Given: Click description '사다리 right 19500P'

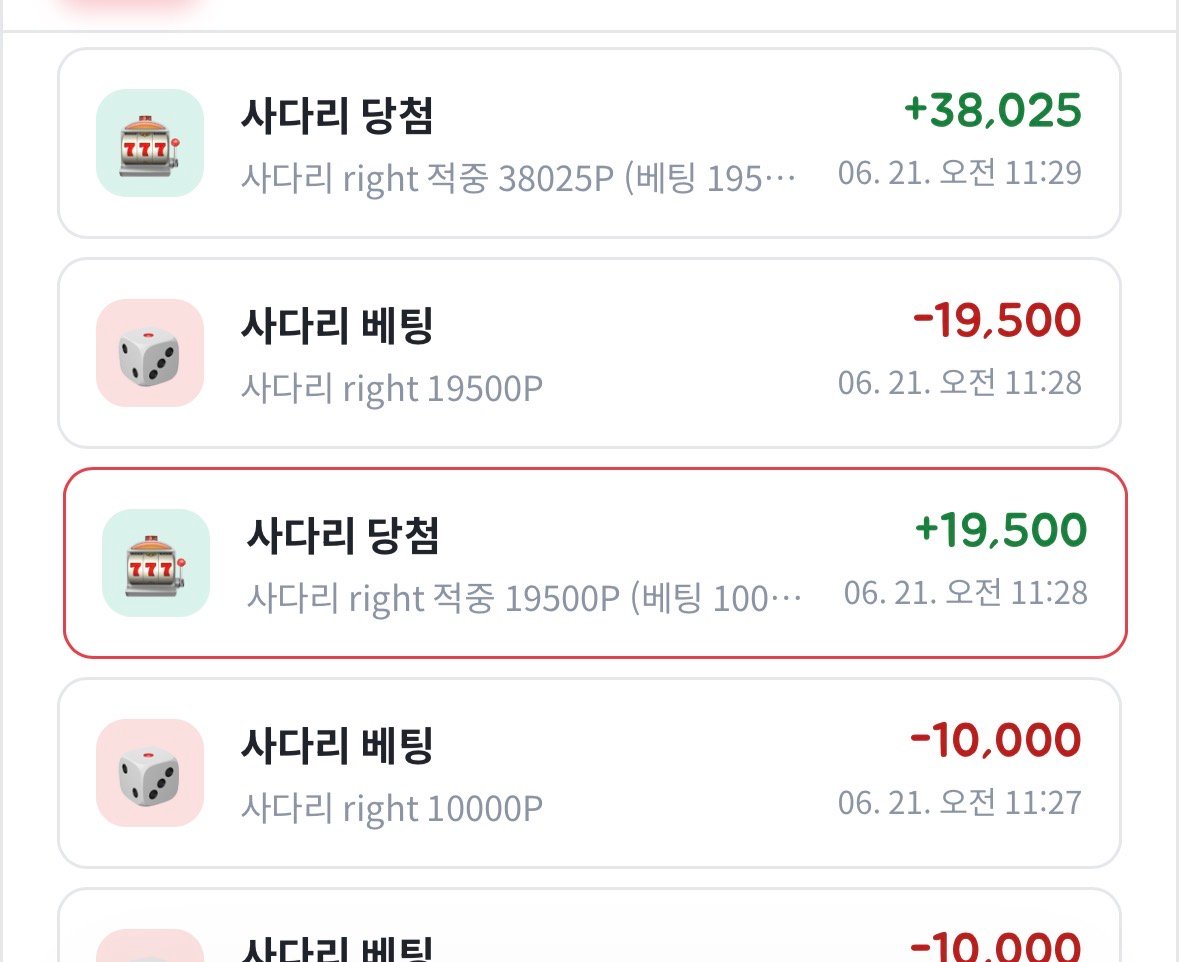Looking at the screenshot, I should [x=392, y=389].
